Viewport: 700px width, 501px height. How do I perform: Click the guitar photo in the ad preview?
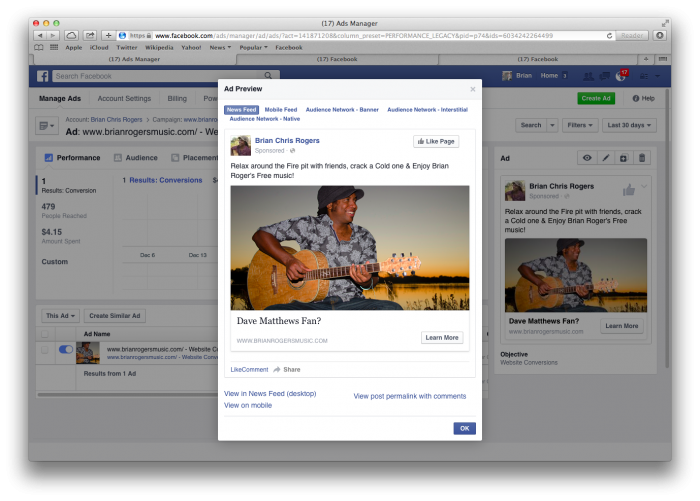pos(350,248)
